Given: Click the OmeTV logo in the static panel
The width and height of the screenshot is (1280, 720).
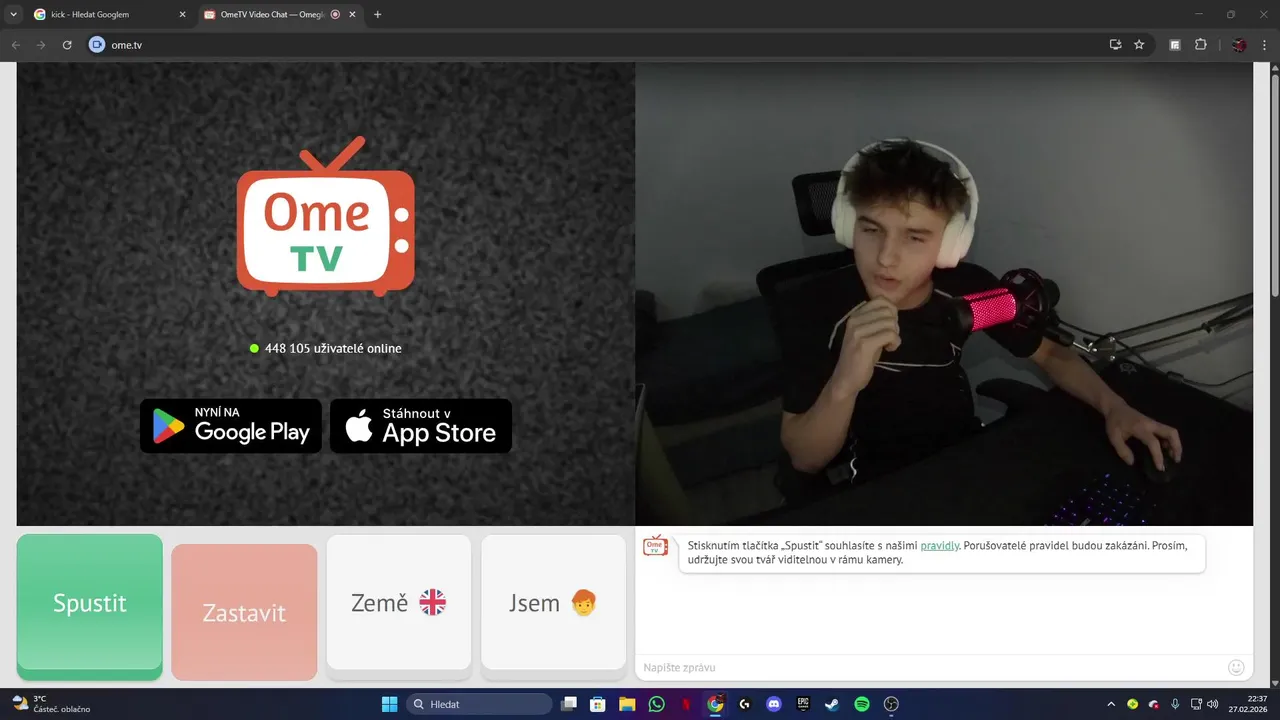Looking at the screenshot, I should [326, 217].
